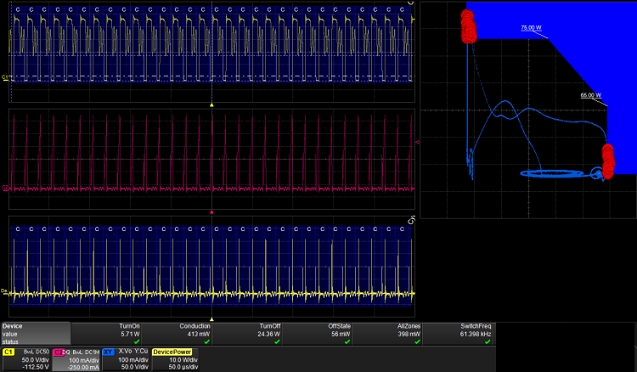Click the OffState status checkmark
Screen dimensions: 637x372
[347, 342]
